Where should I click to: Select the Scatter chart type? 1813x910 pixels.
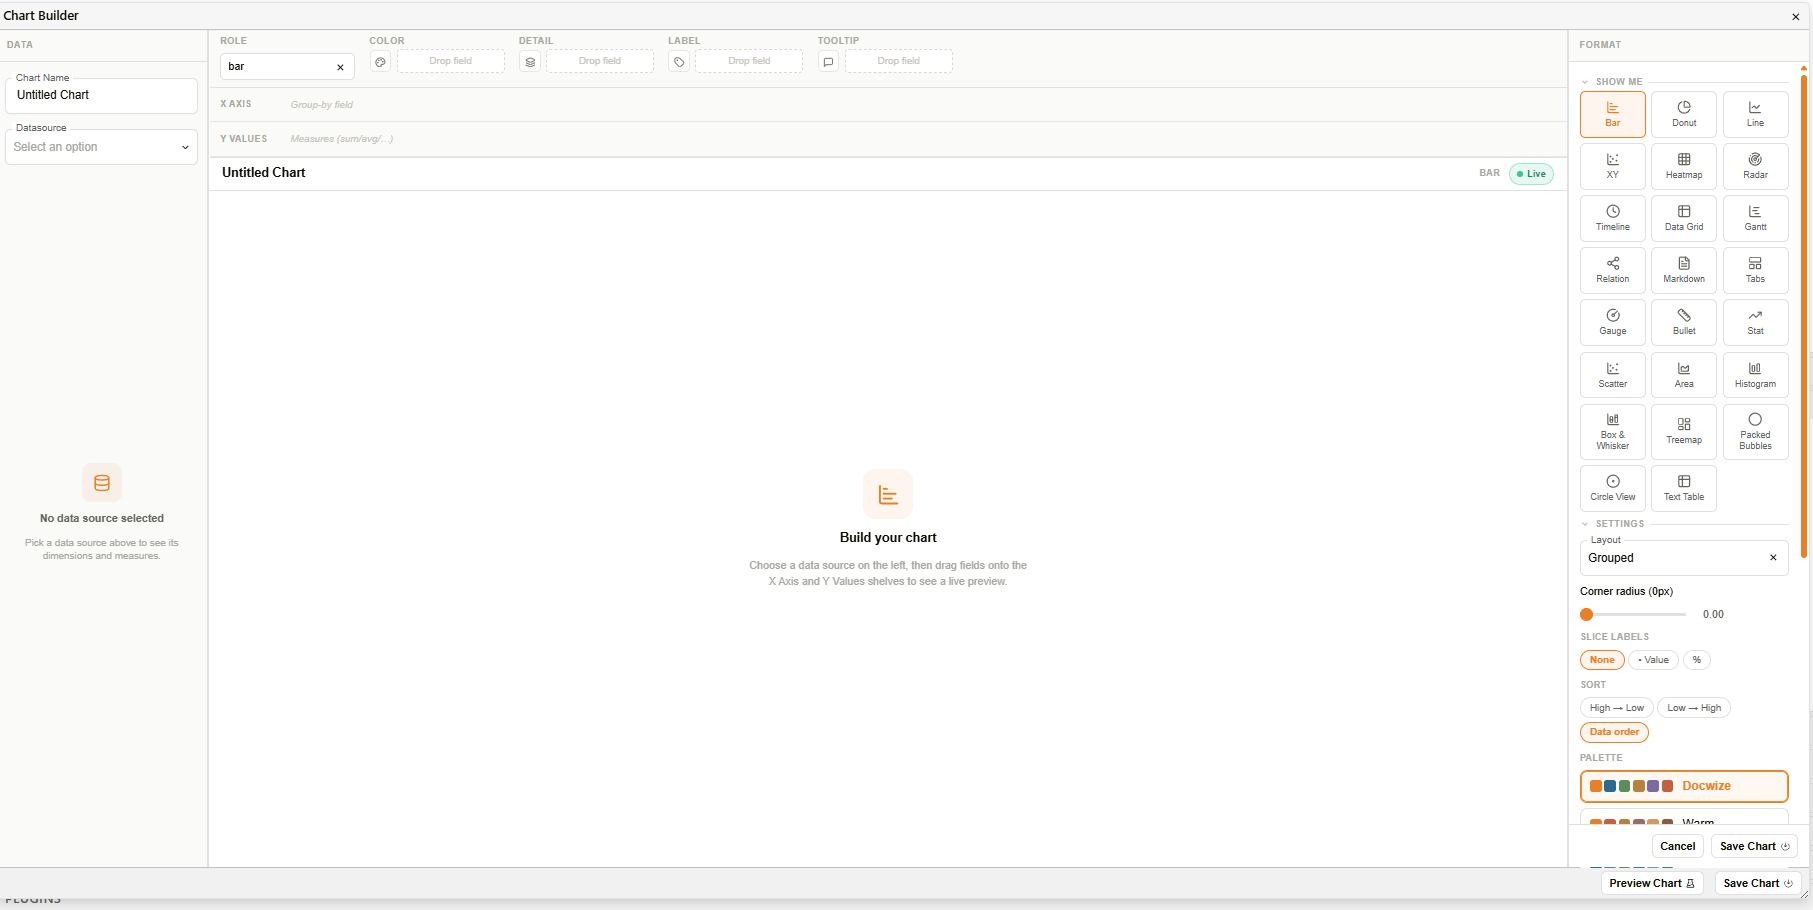click(1612, 375)
